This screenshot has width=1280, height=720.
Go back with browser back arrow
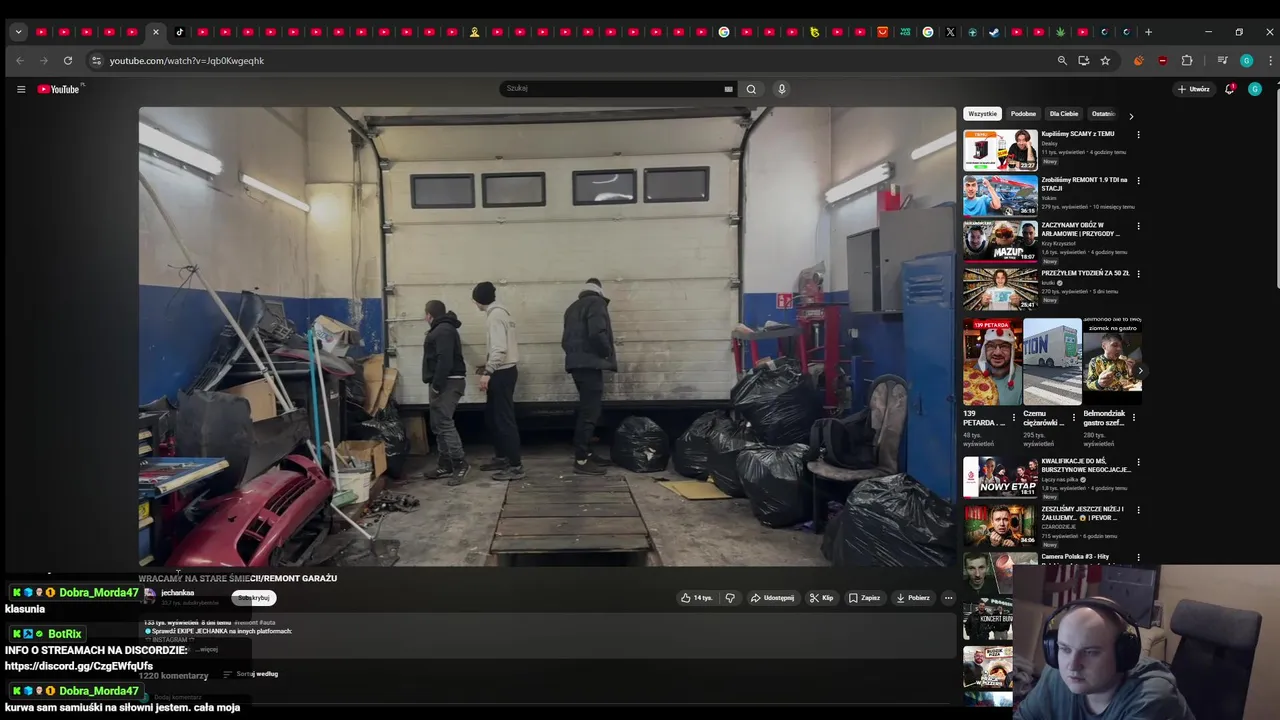[x=19, y=61]
